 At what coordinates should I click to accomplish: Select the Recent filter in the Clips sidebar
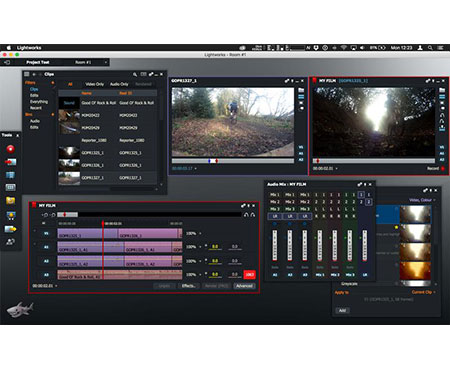tap(36, 108)
